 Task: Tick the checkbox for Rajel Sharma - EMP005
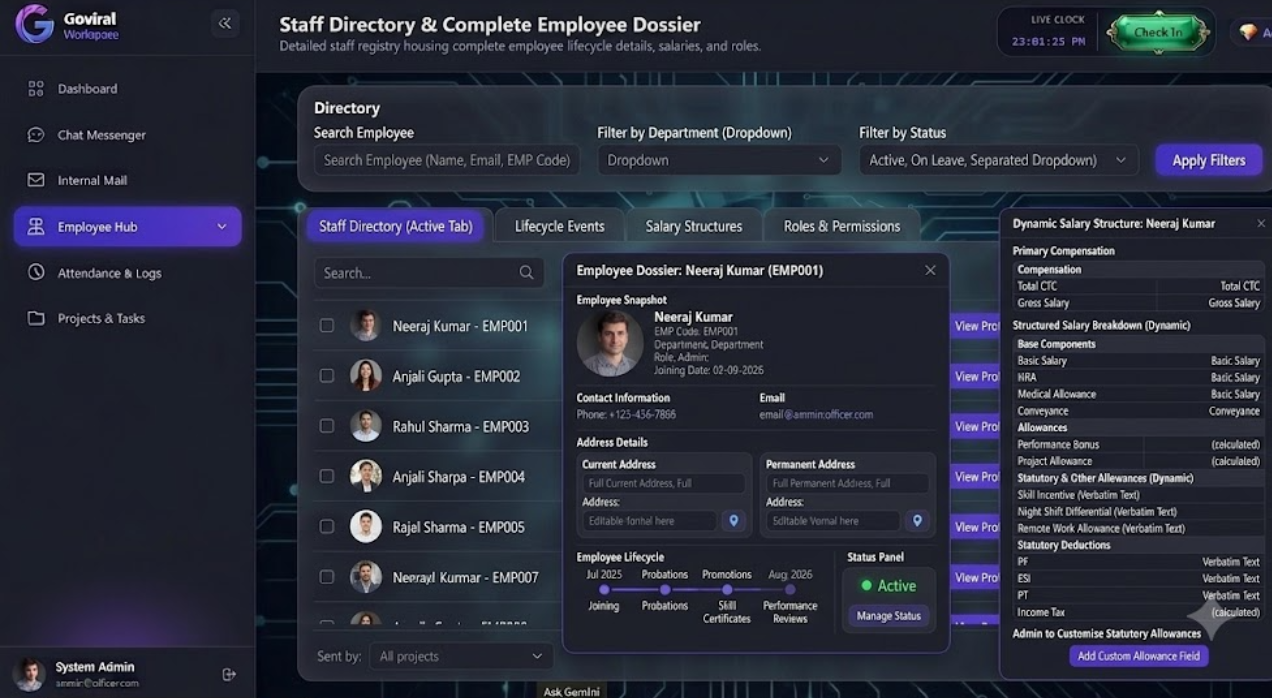coord(327,527)
